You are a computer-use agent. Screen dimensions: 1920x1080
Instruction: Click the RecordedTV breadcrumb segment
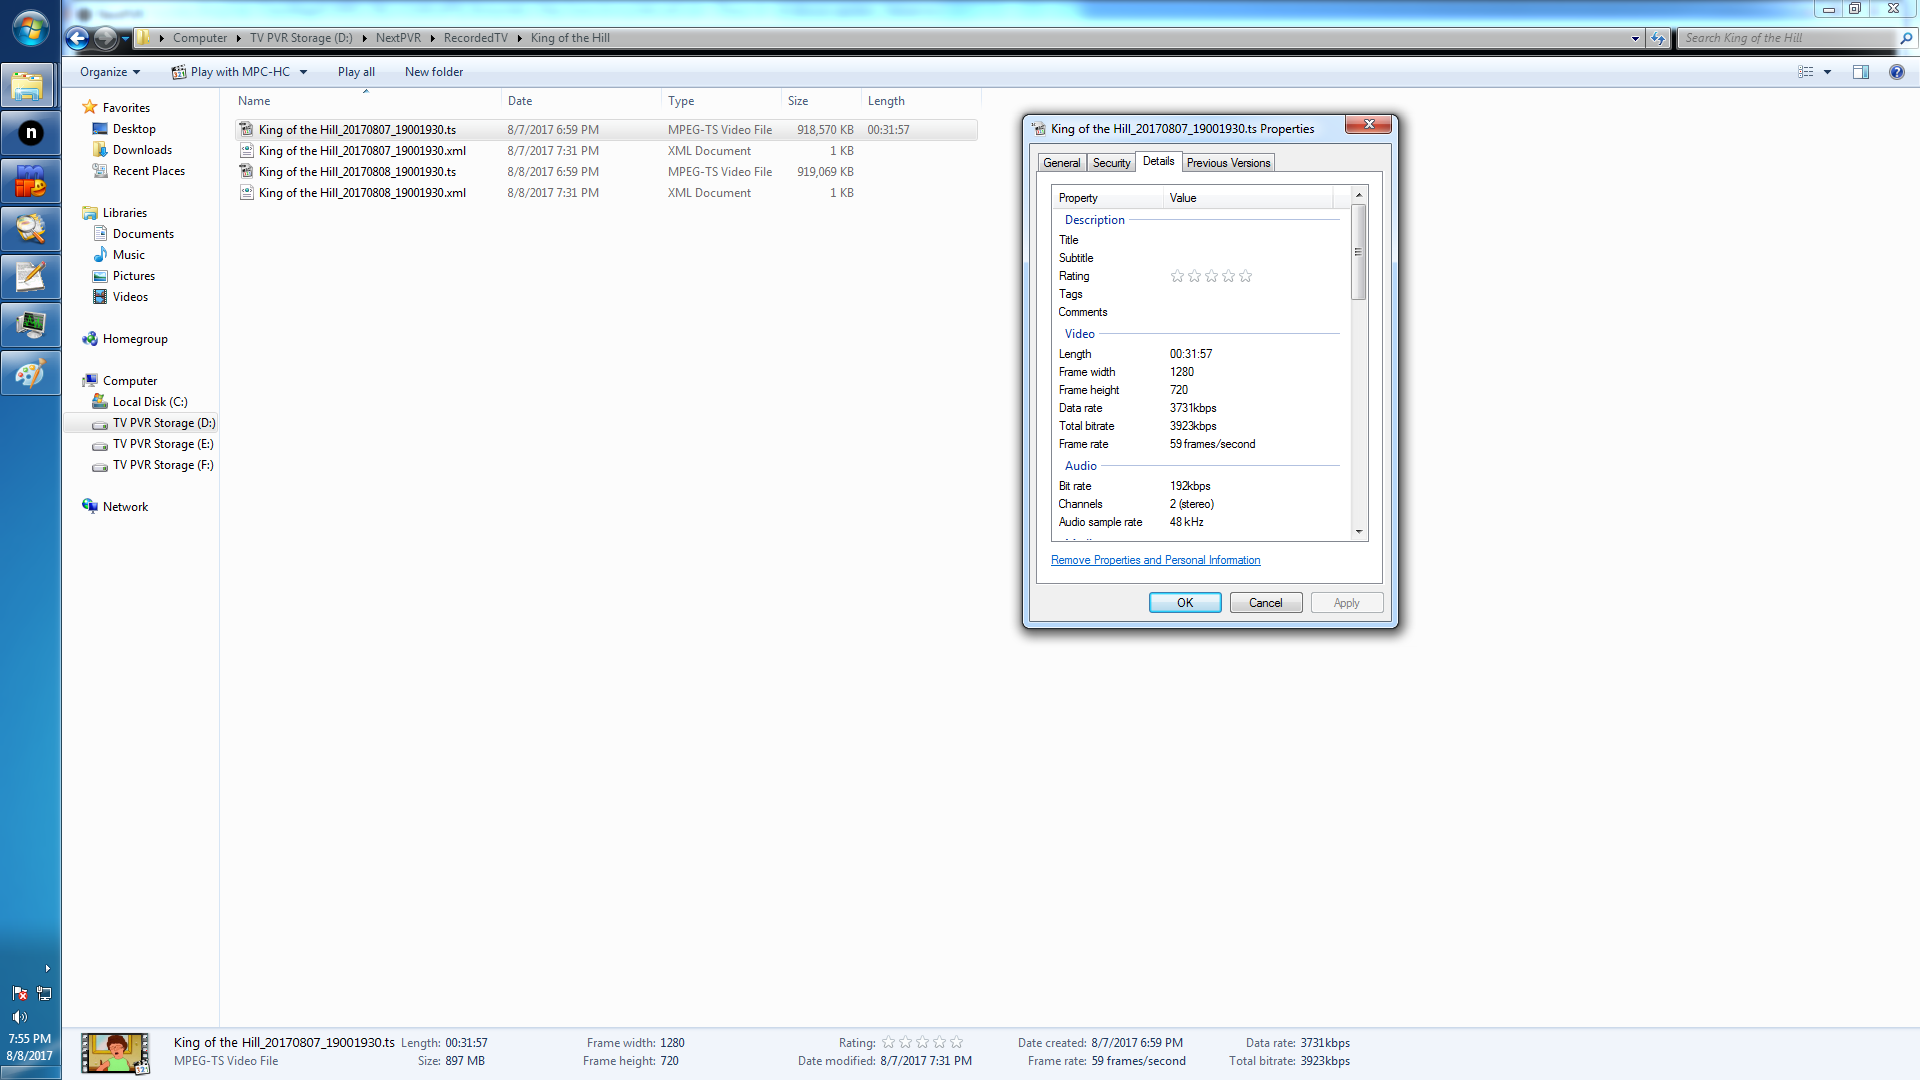[475, 38]
